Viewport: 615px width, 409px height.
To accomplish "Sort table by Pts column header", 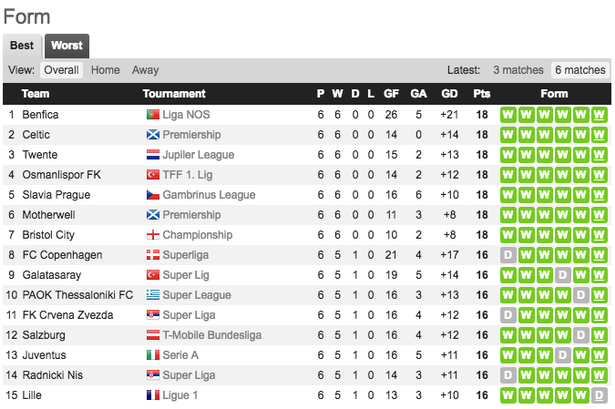I will coord(482,94).
